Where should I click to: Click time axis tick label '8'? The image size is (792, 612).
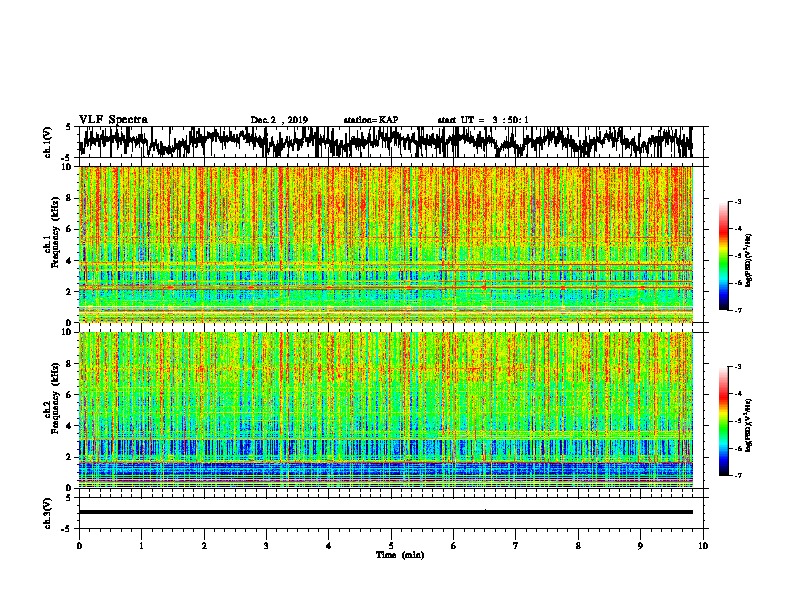578,546
